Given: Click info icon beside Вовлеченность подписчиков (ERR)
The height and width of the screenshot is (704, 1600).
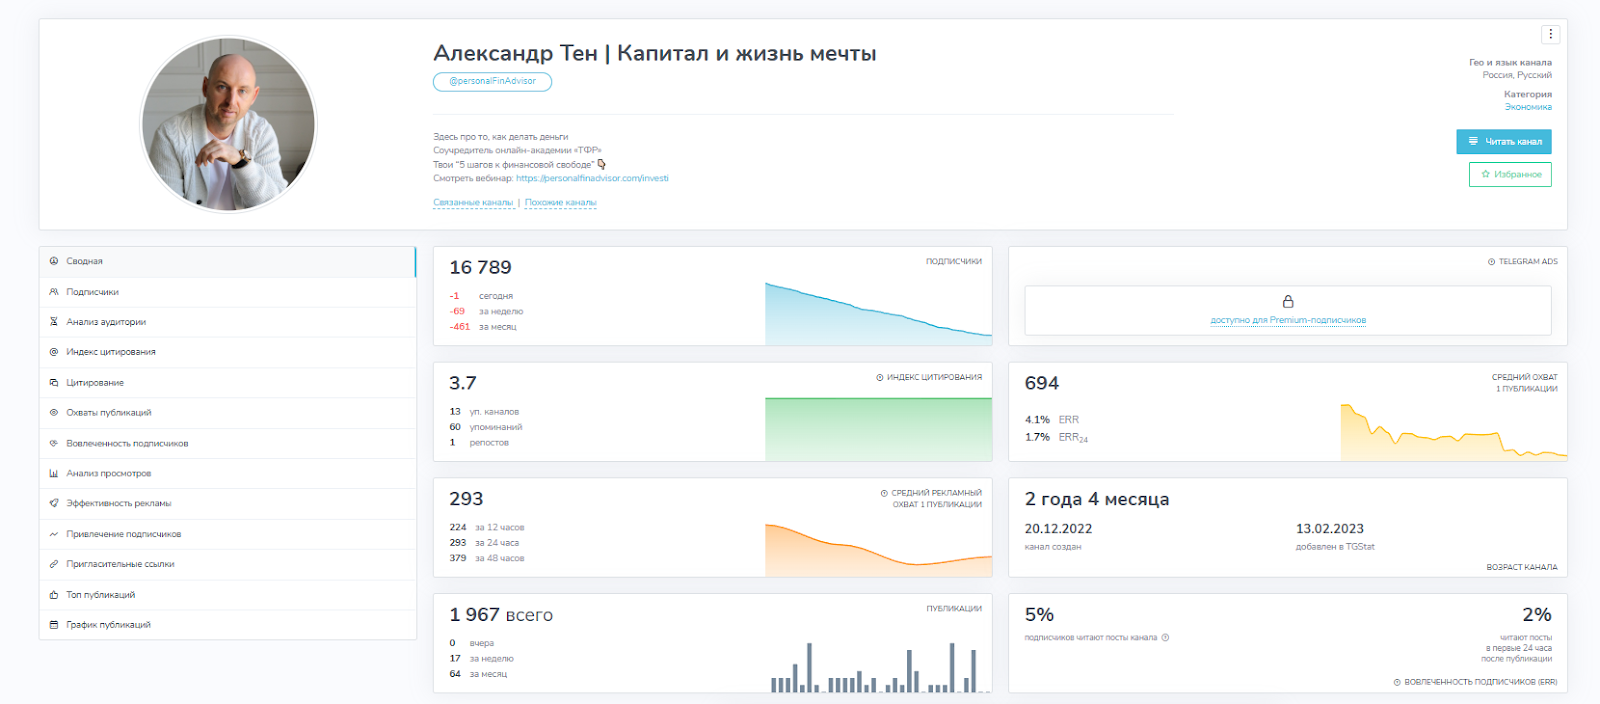Looking at the screenshot, I should (1397, 682).
